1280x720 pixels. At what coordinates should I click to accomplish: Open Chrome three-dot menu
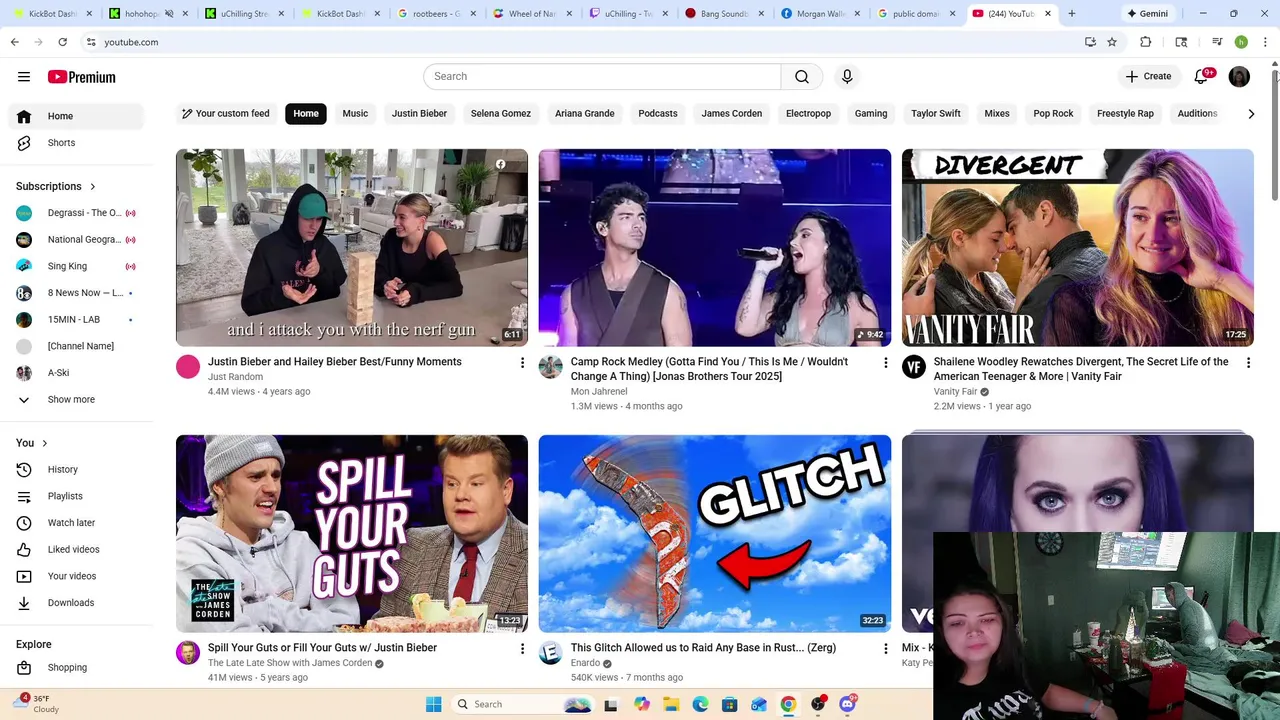click(x=1266, y=42)
